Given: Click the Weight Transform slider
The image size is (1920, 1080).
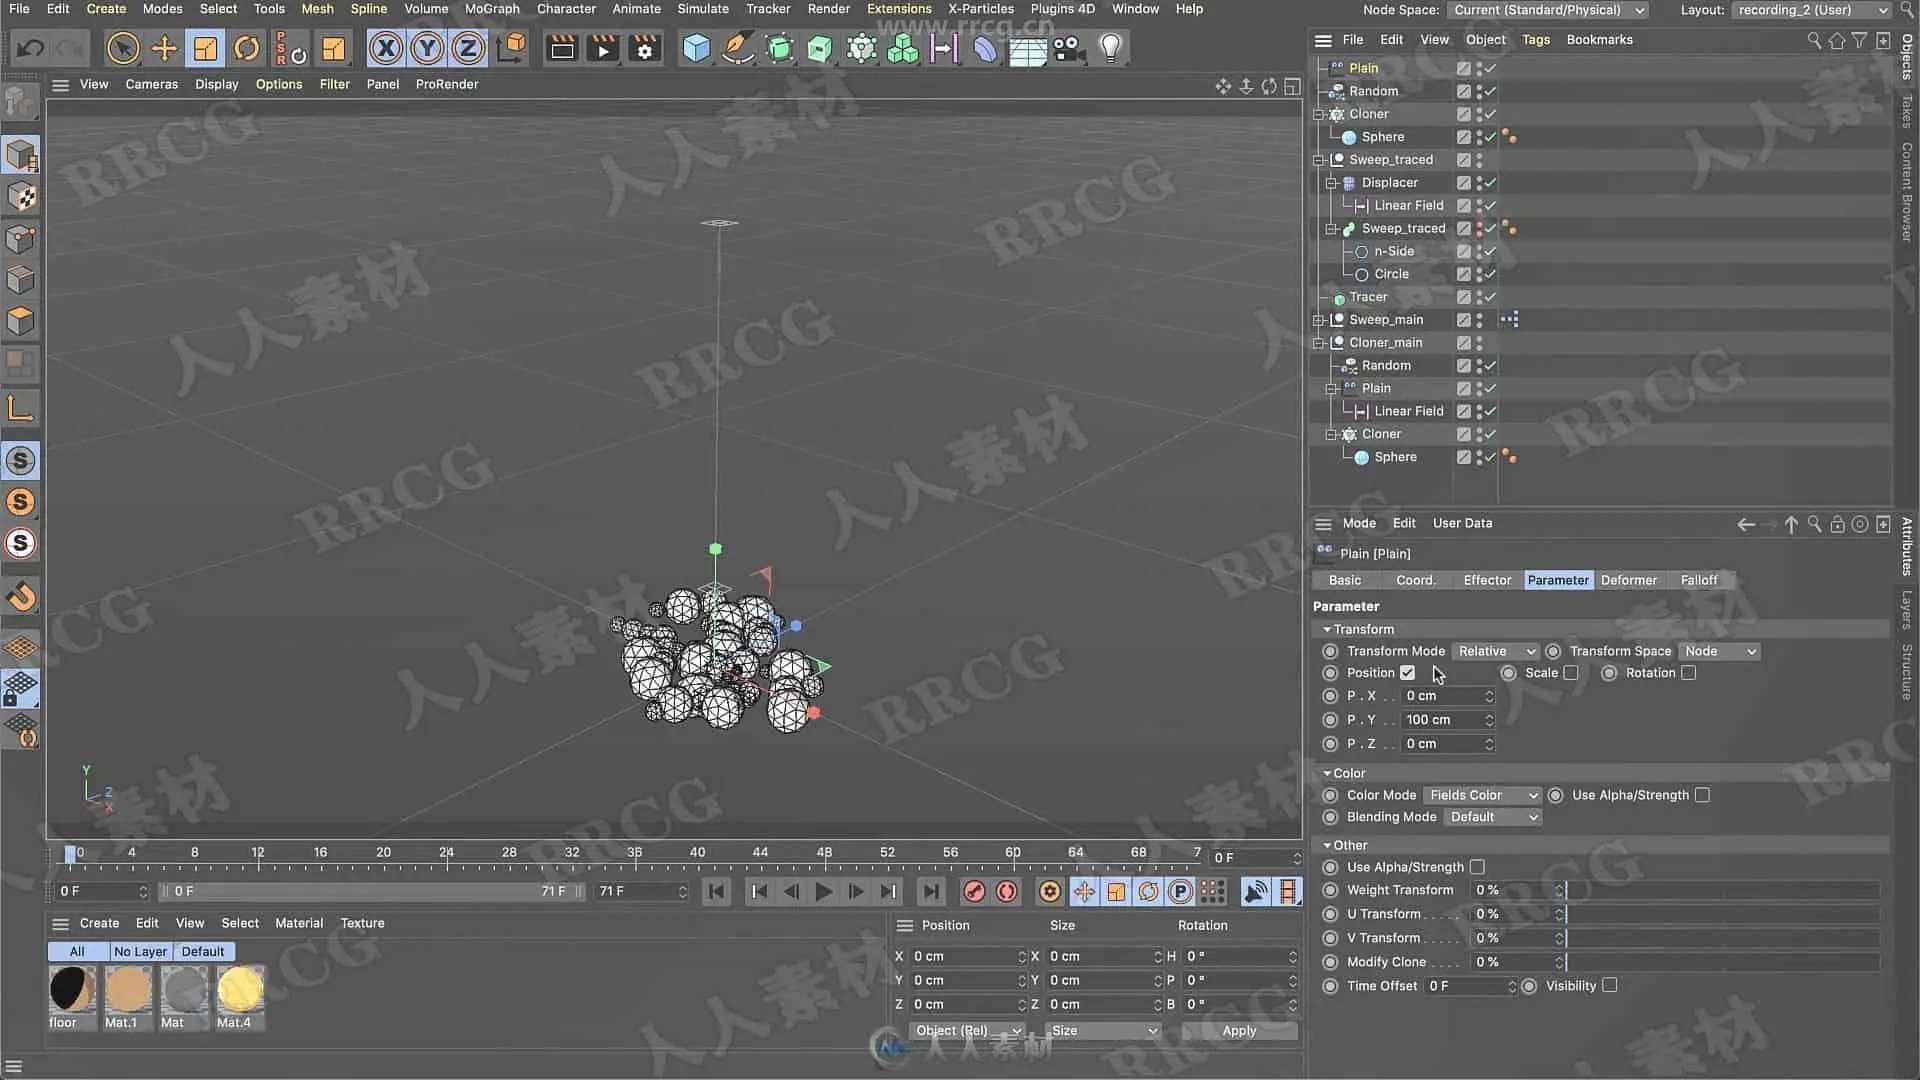Looking at the screenshot, I should click(x=1723, y=890).
